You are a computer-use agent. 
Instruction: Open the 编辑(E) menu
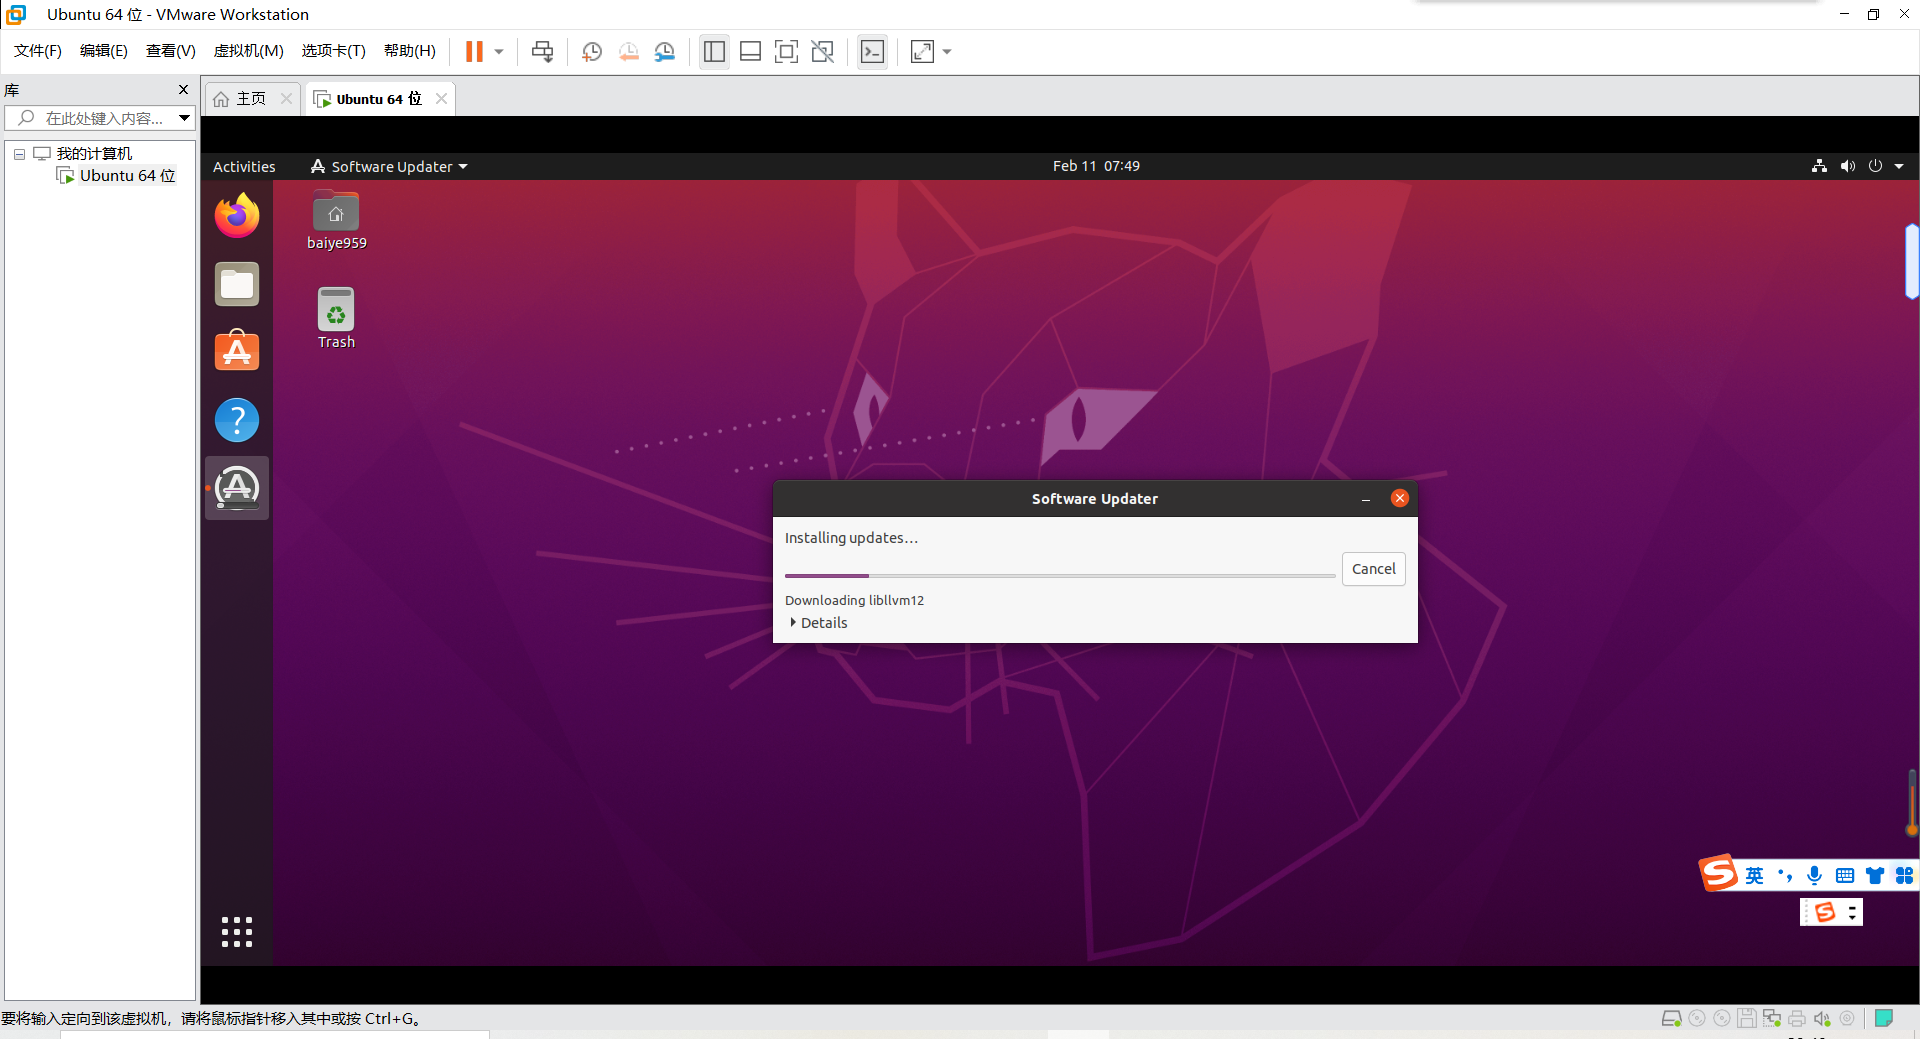pos(104,51)
